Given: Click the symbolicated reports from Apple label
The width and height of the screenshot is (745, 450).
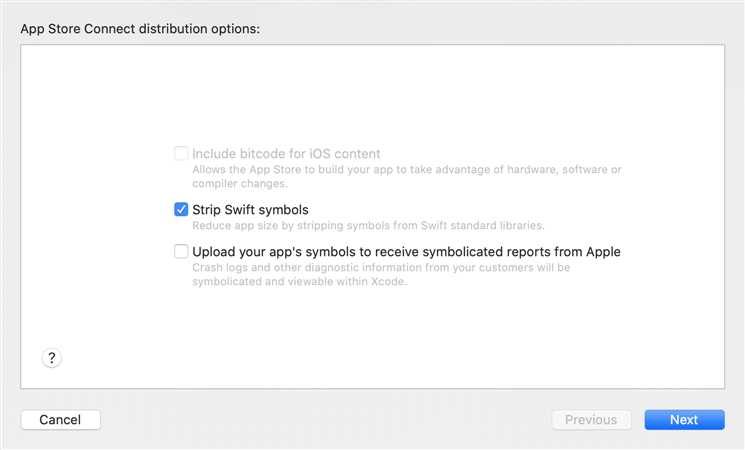Looking at the screenshot, I should (406, 251).
